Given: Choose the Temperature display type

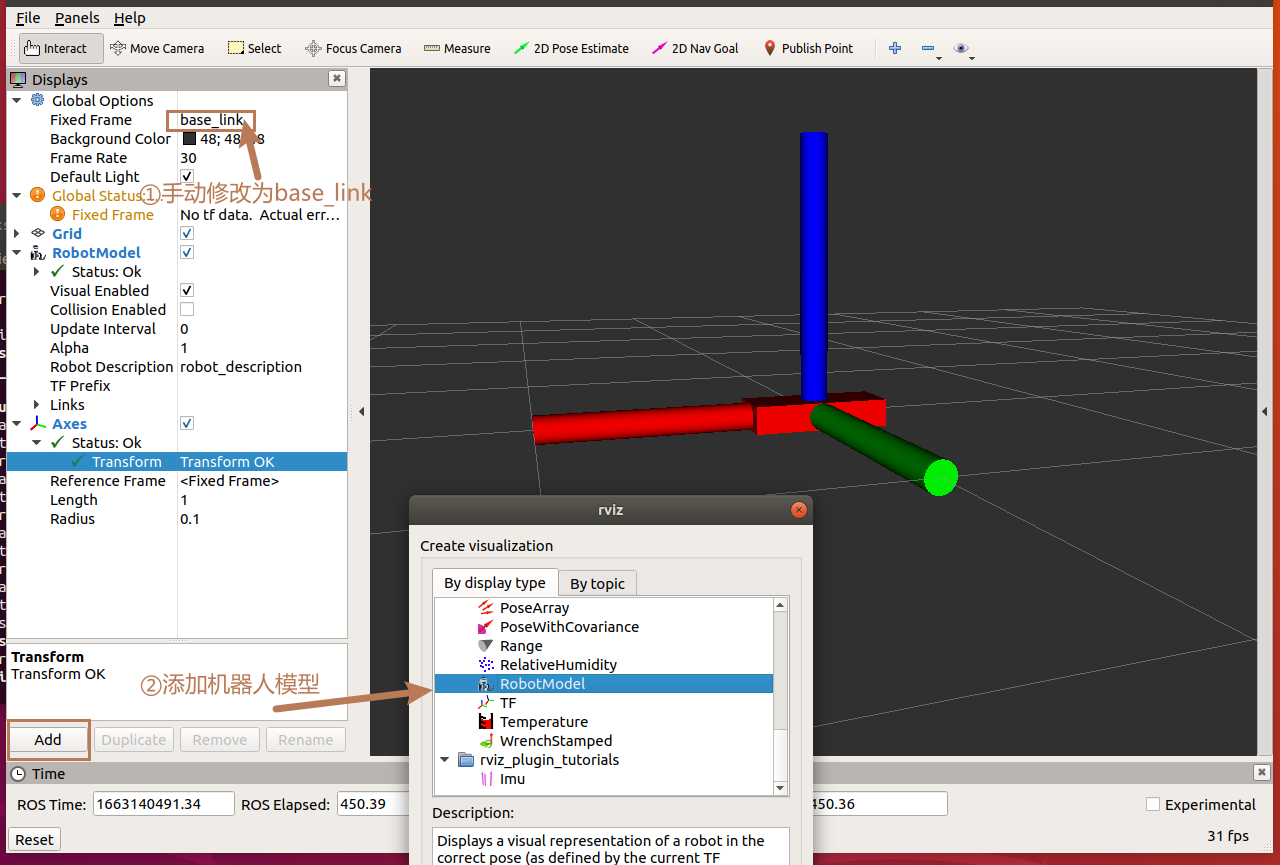Looking at the screenshot, I should pos(544,722).
